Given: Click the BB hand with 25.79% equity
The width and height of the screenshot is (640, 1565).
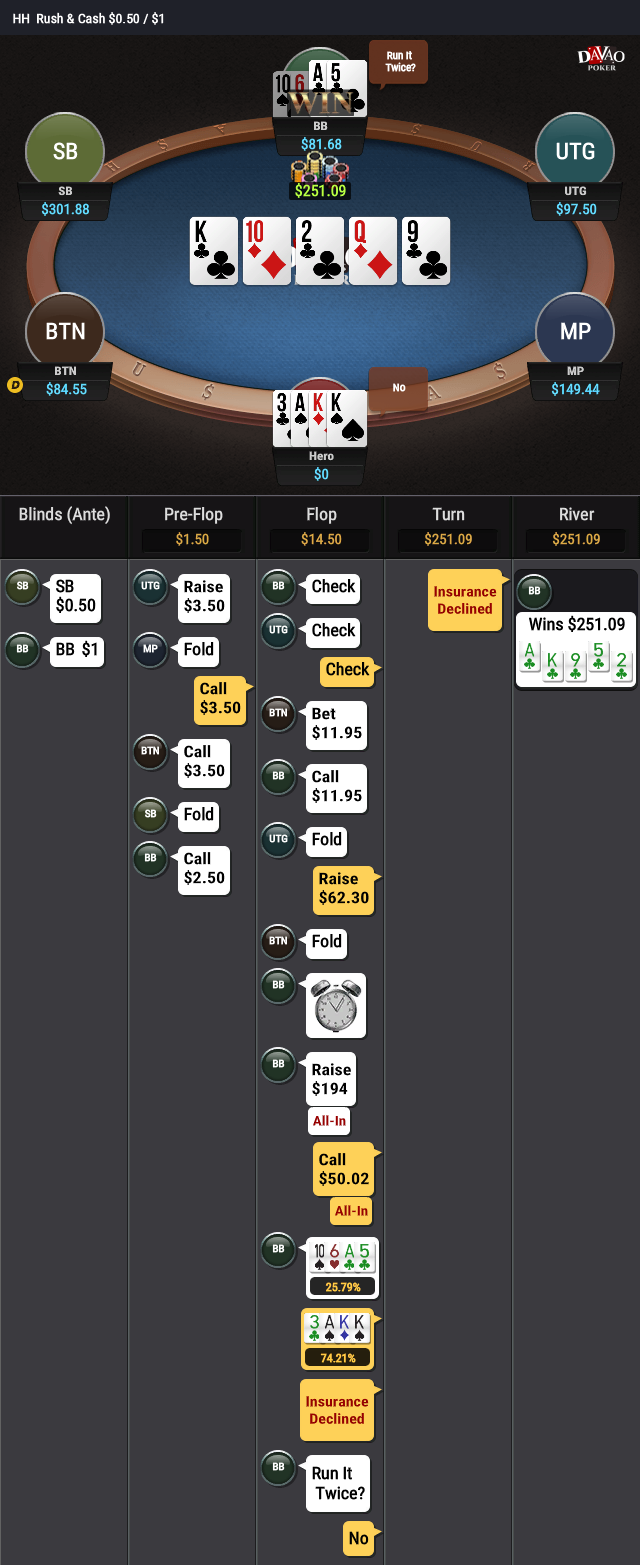Looking at the screenshot, I should (x=342, y=1267).
